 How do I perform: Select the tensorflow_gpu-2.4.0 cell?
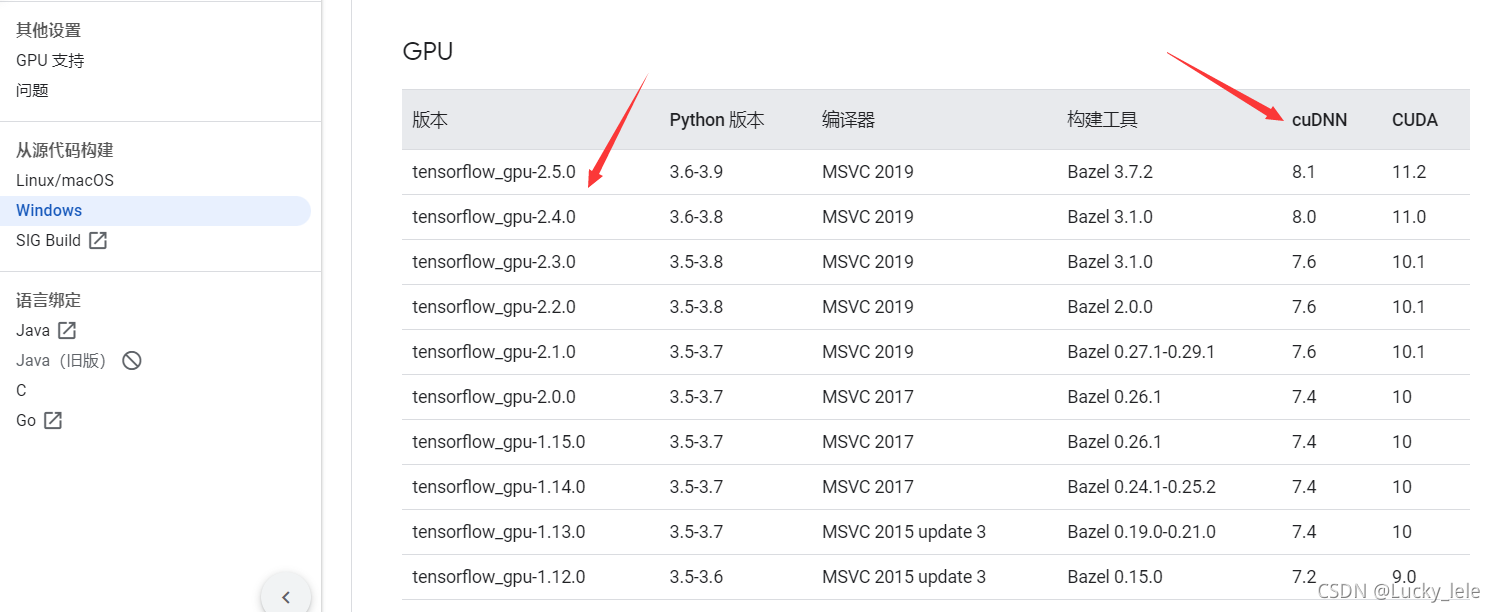(x=494, y=217)
